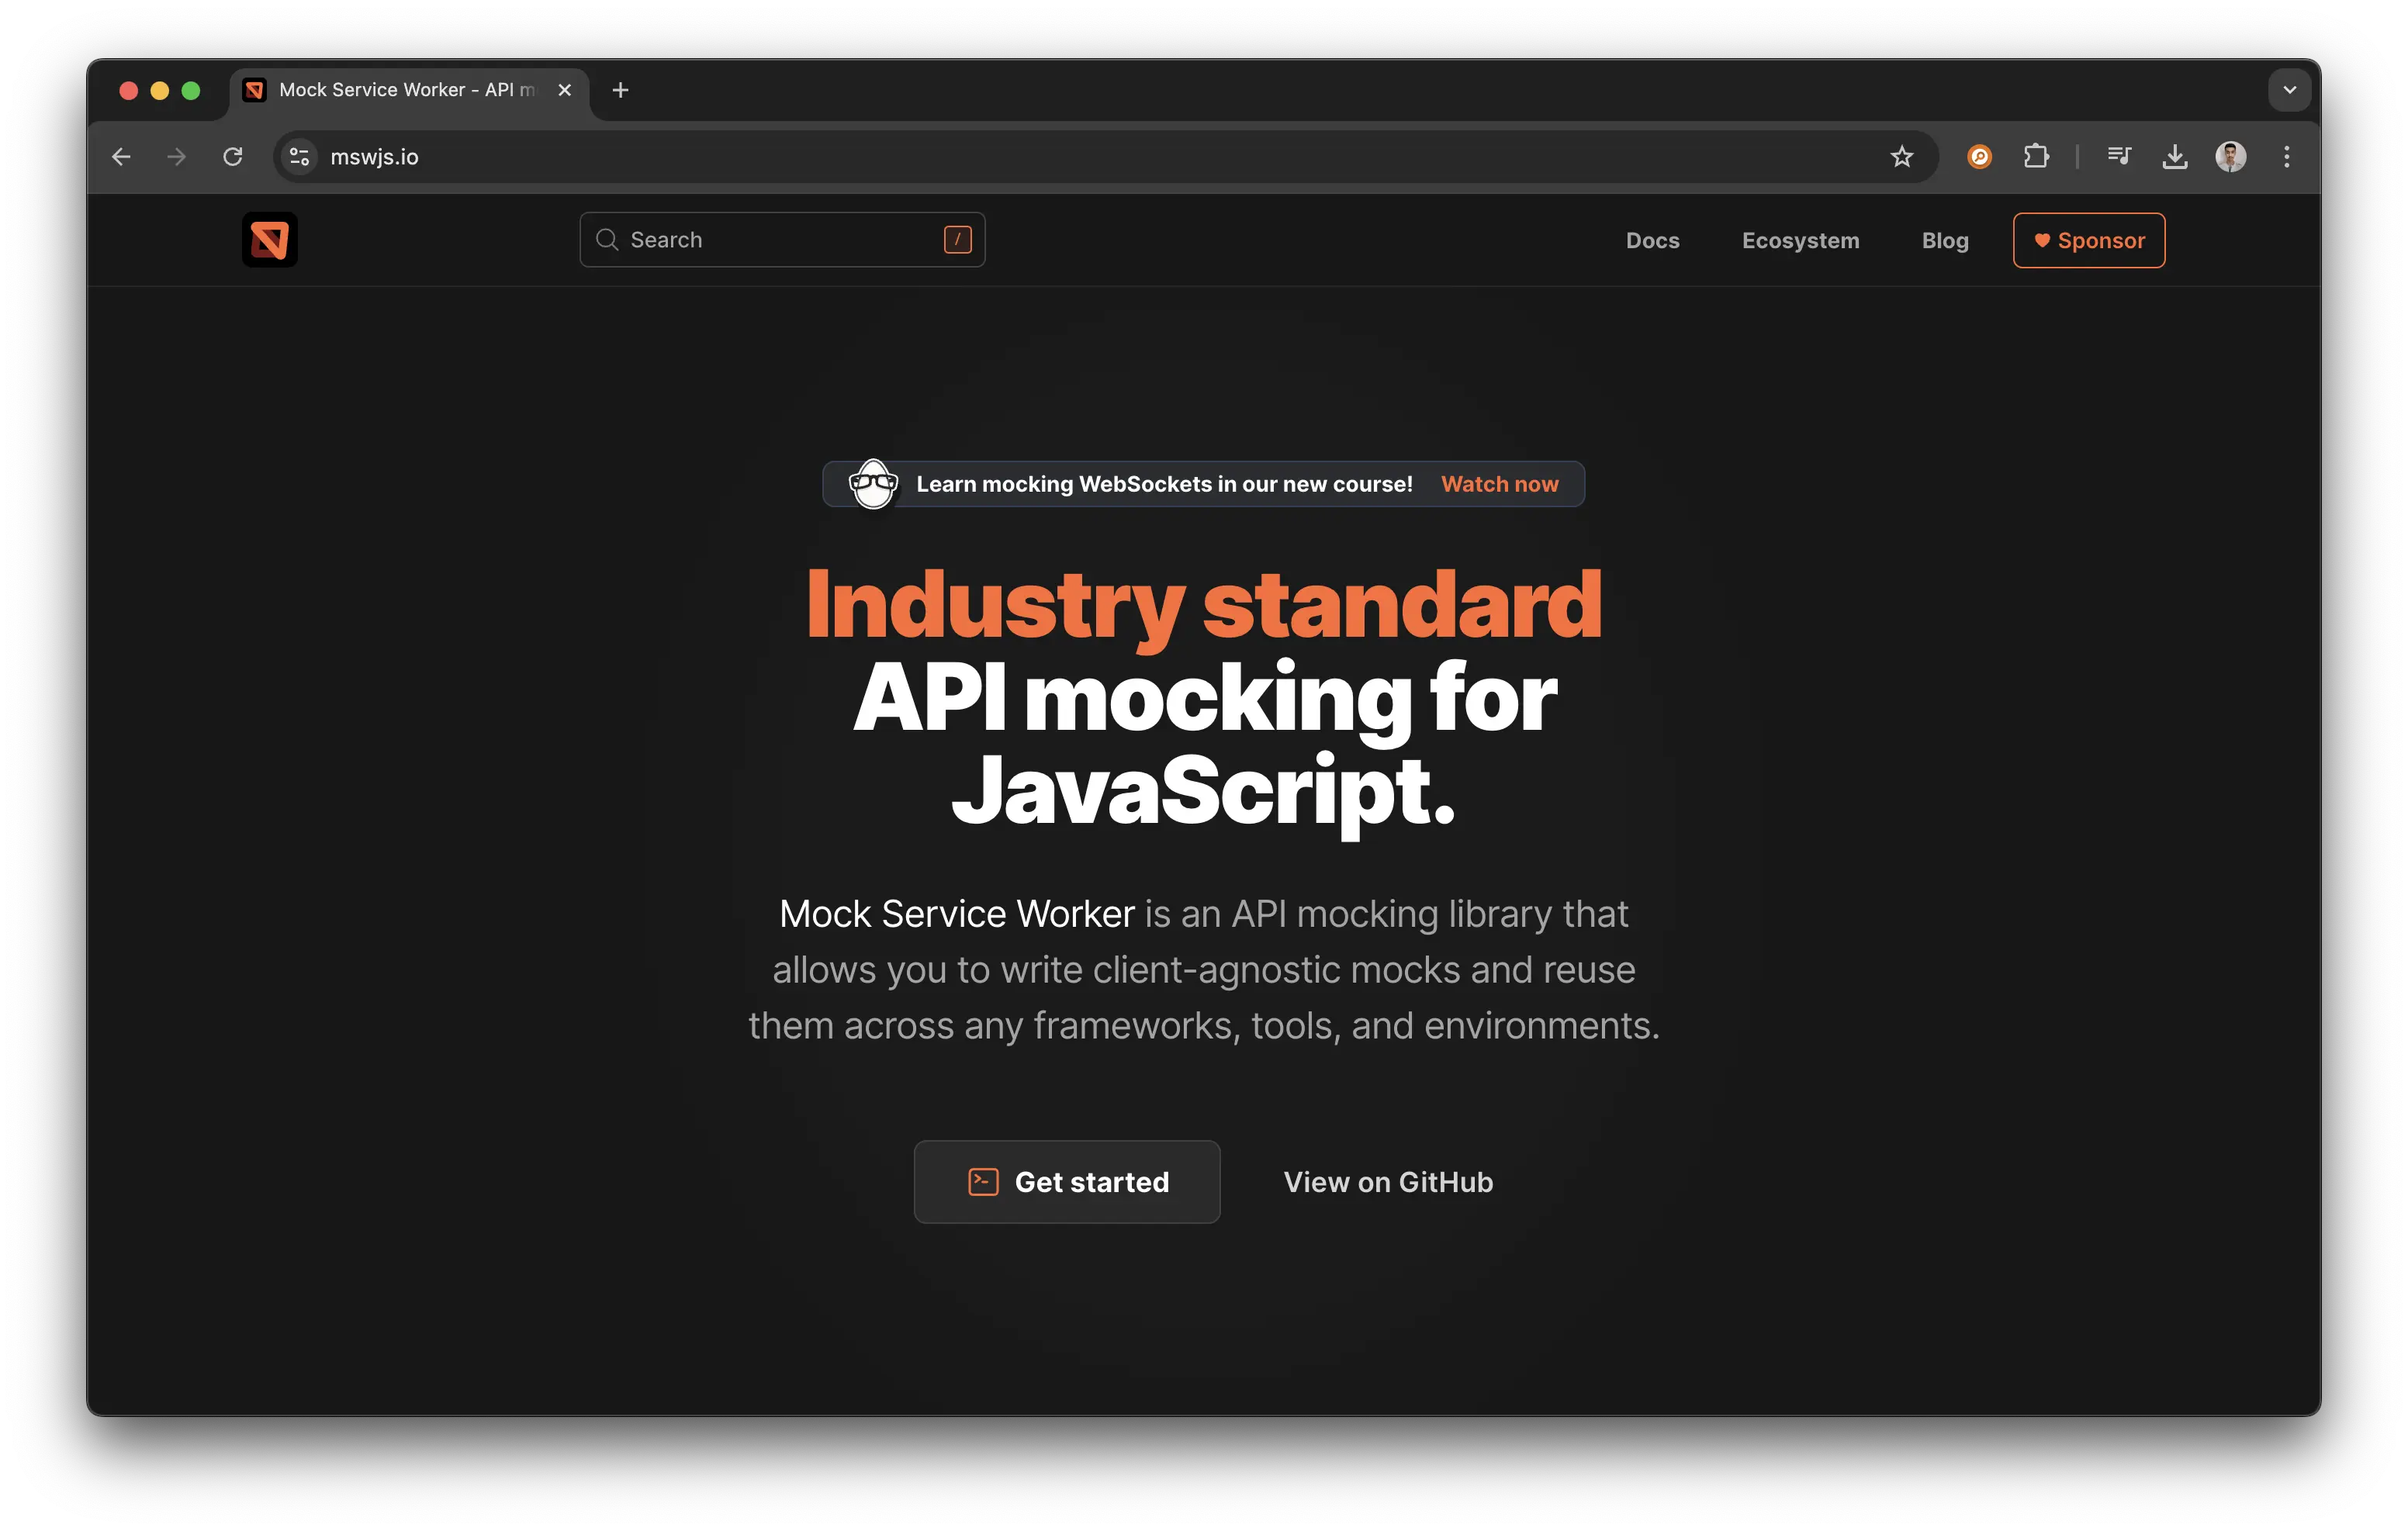
Task: Click the browser forward arrow
Action: coord(177,157)
